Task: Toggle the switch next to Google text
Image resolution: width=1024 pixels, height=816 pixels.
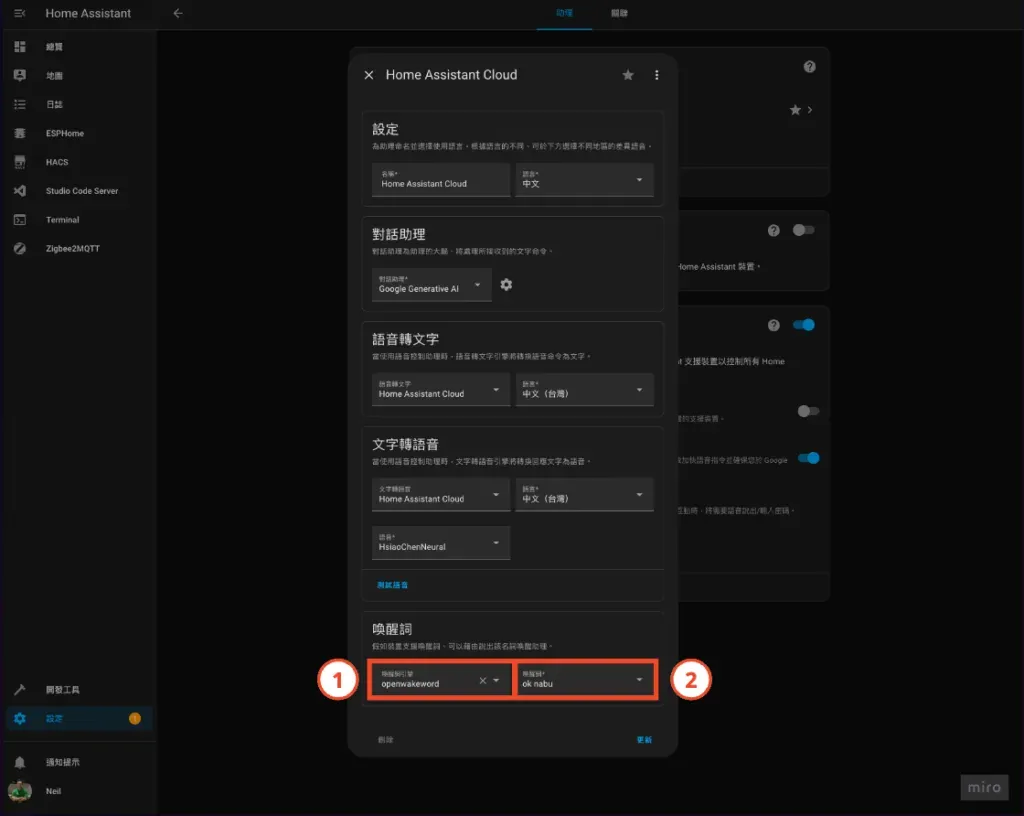Action: pos(808,458)
